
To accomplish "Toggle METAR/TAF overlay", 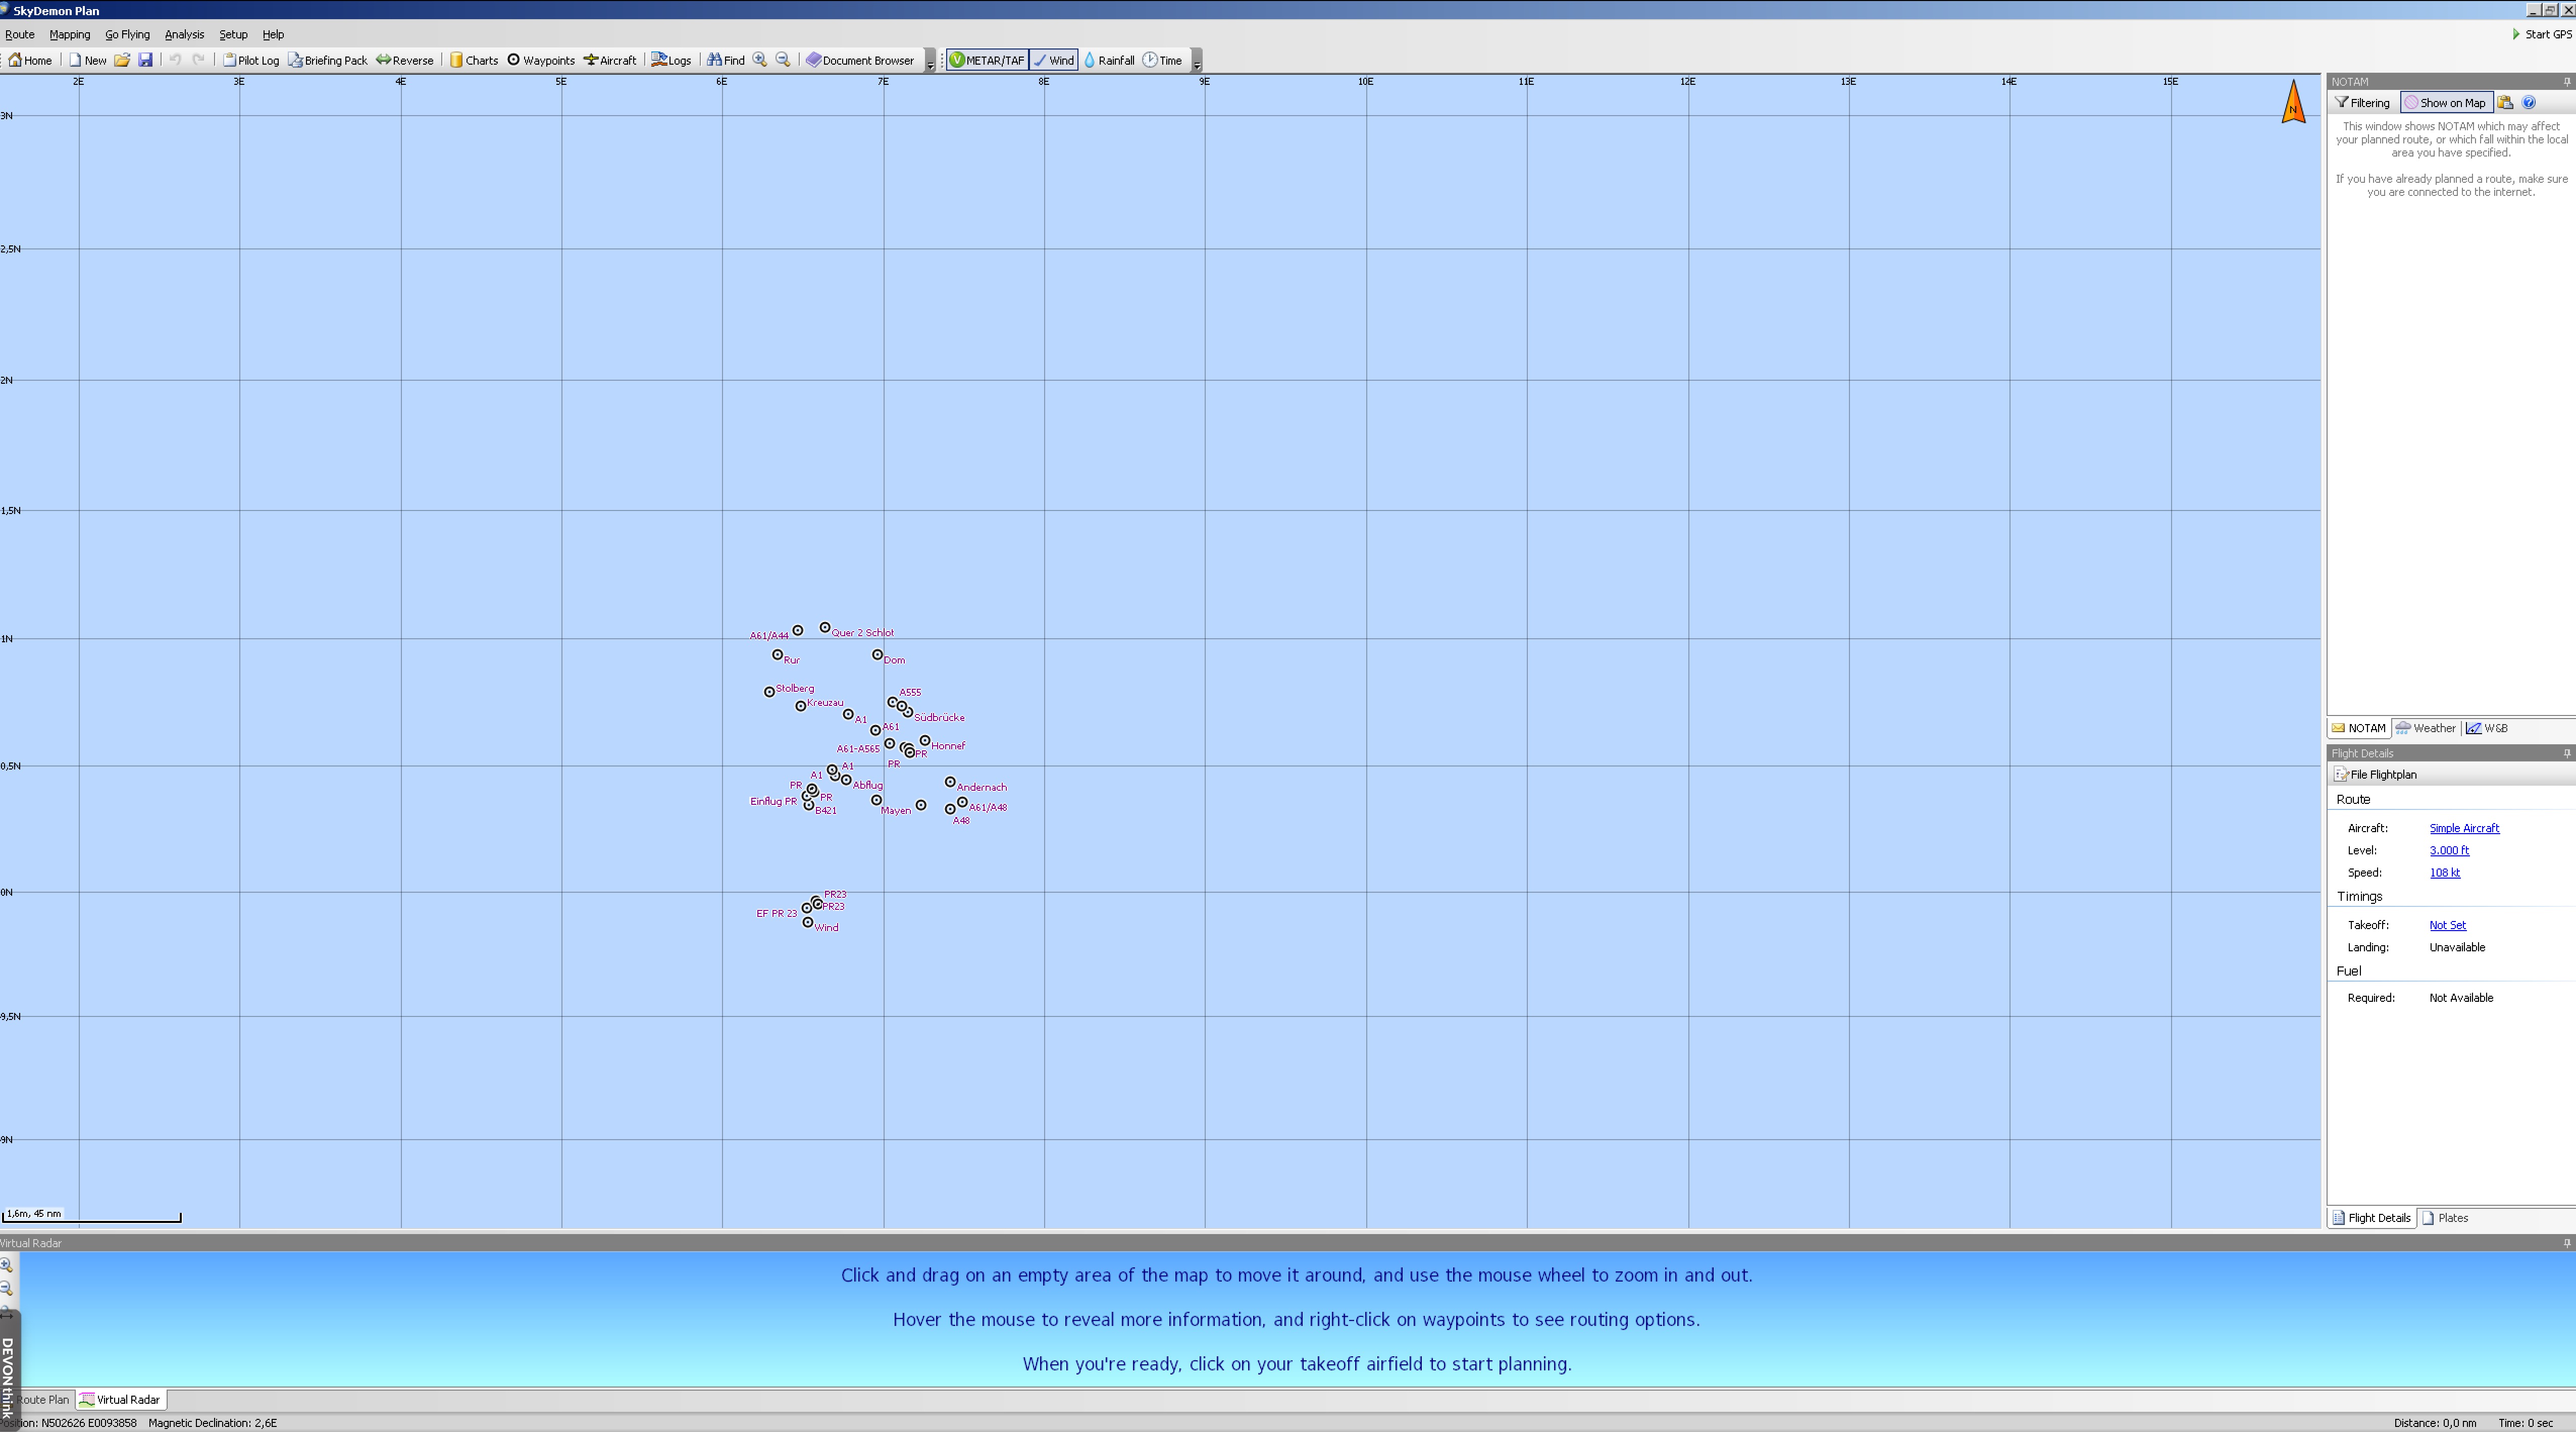I will pos(987,60).
